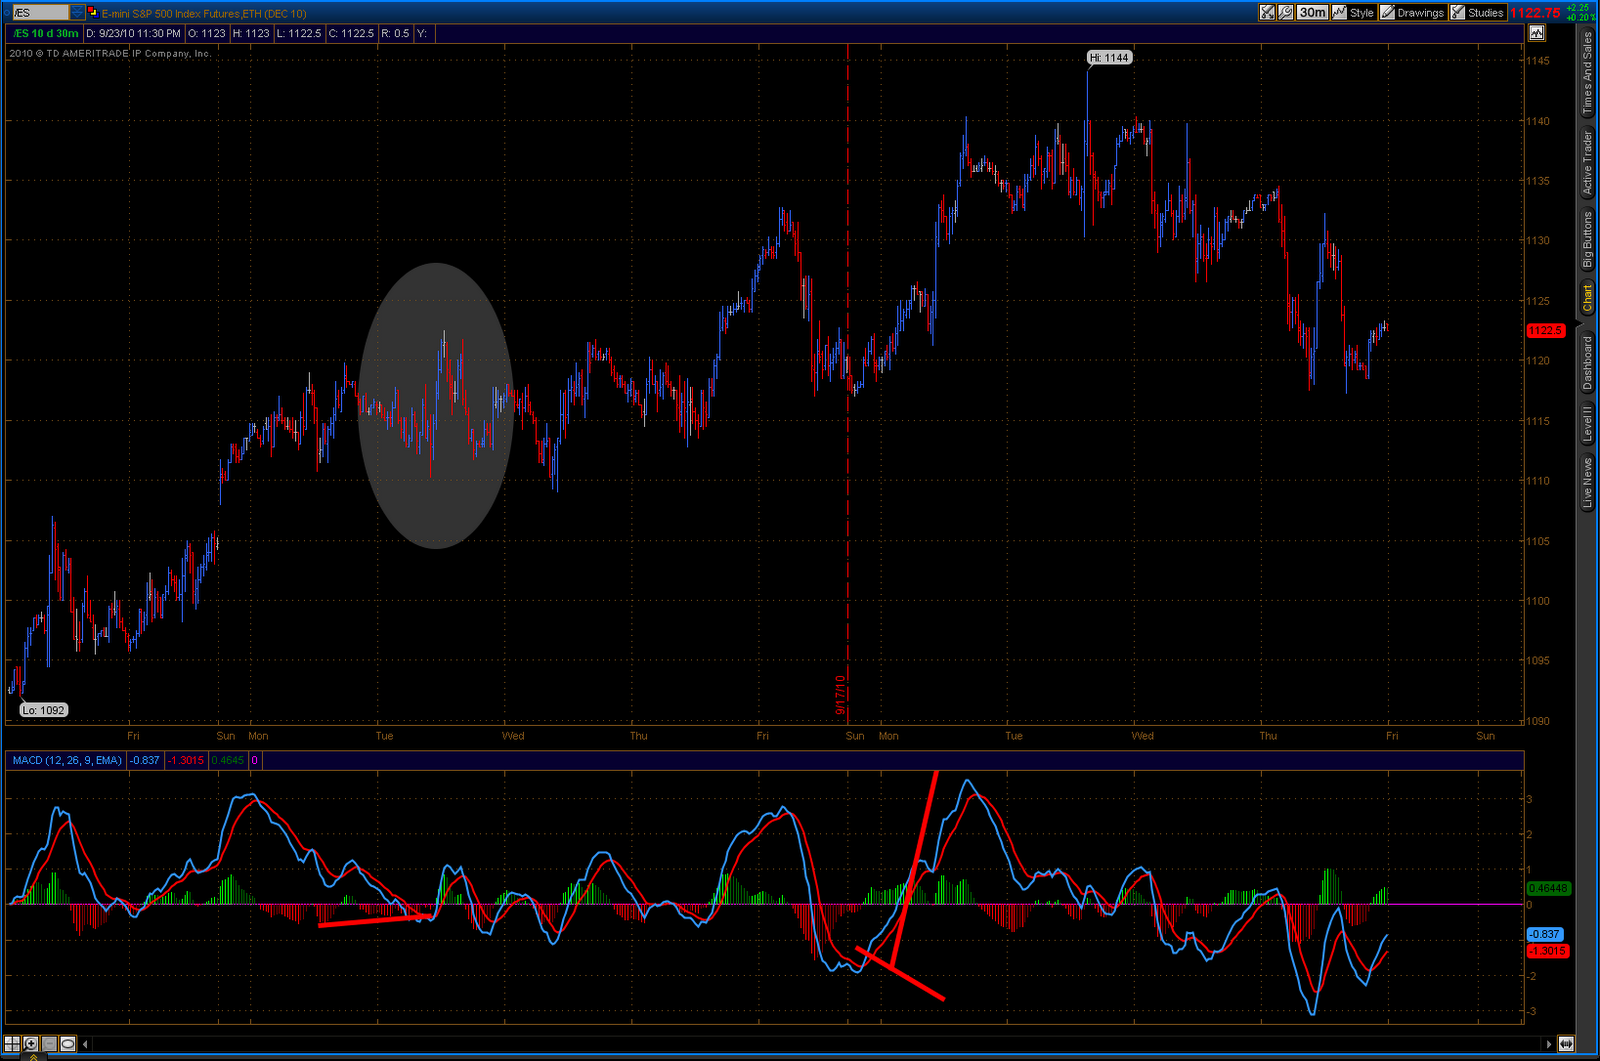Toggle the Big Buttons side panel
The height and width of the screenshot is (1061, 1600).
click(1587, 240)
